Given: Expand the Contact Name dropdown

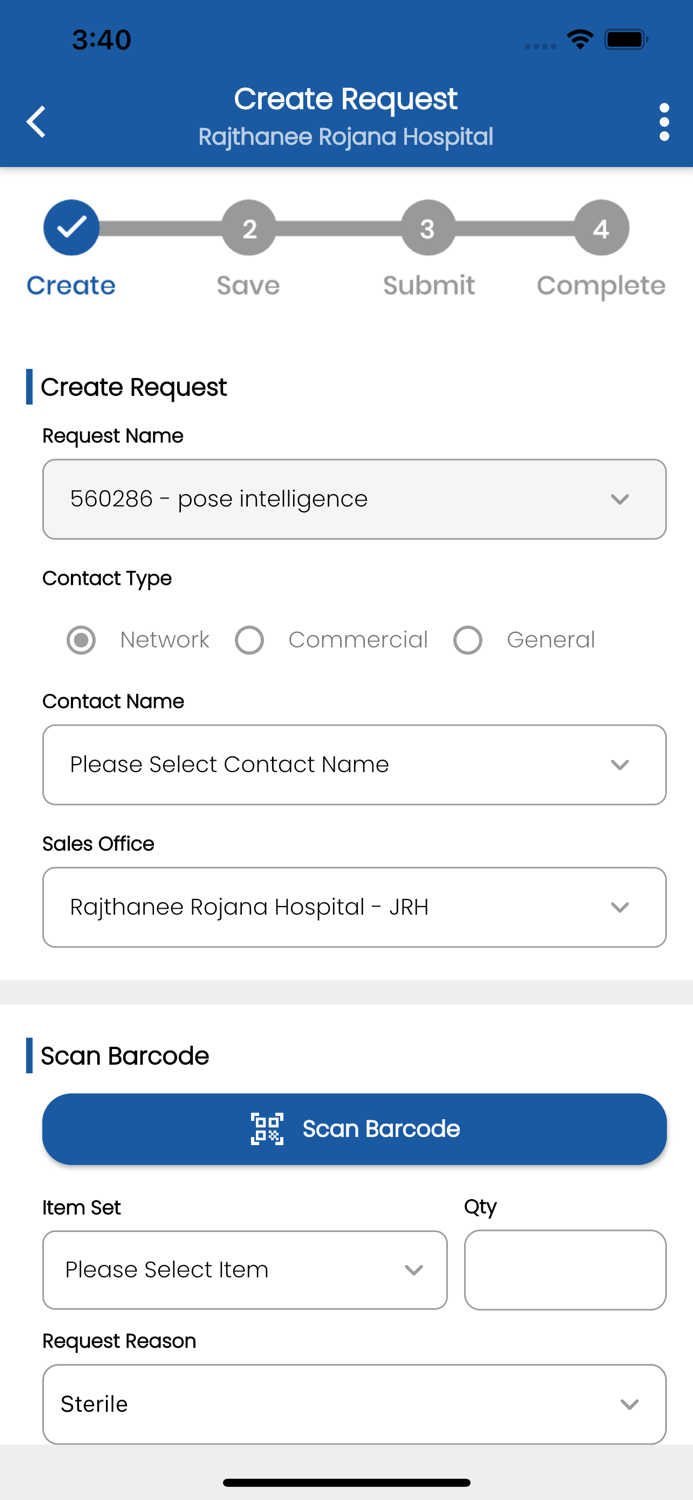Looking at the screenshot, I should (x=354, y=765).
